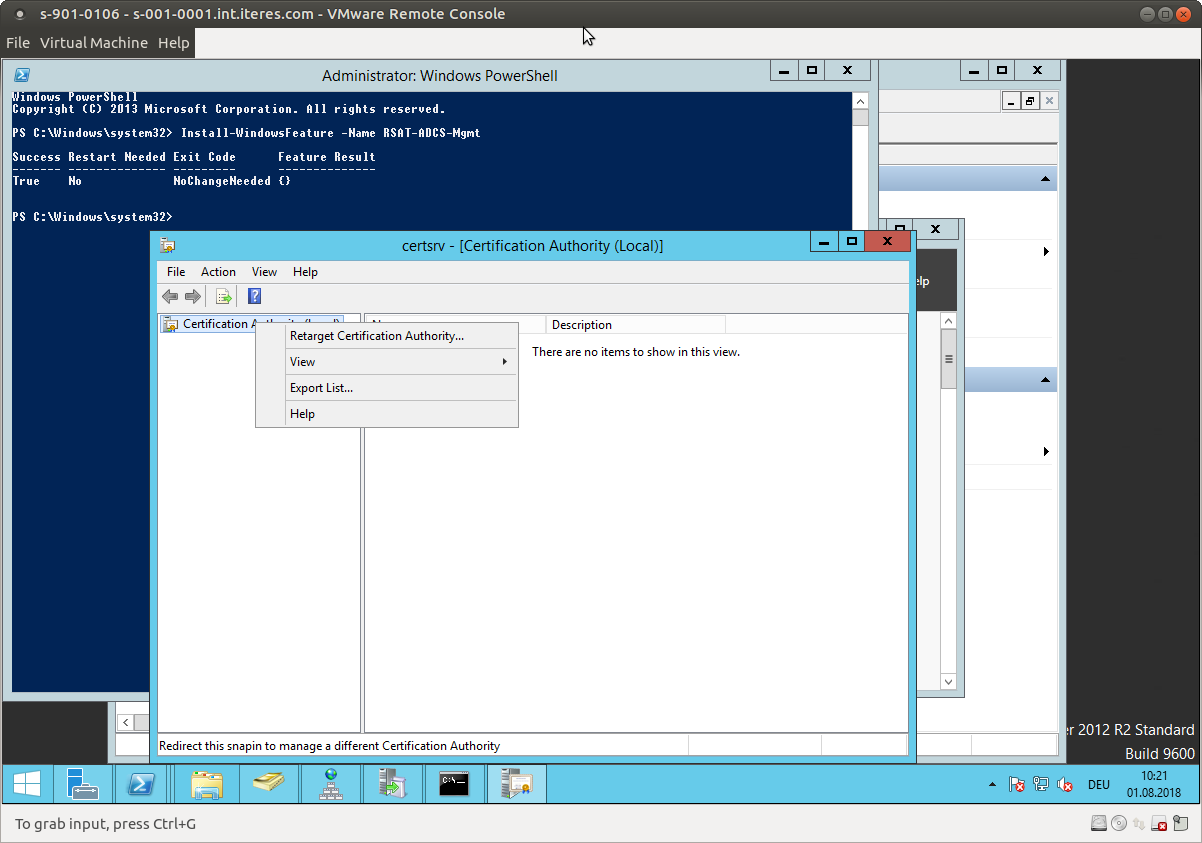Click the NoChangeNeeded exit code text
This screenshot has height=843, width=1202.
pyautogui.click(x=222, y=181)
